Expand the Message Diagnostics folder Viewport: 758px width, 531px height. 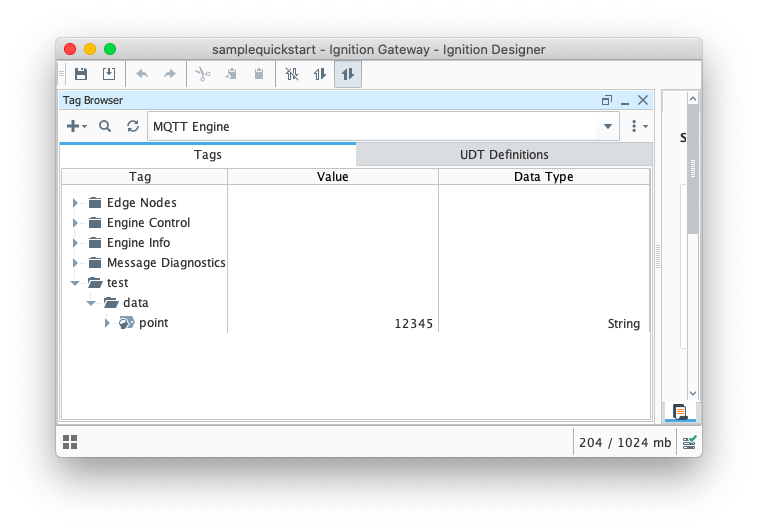75,263
